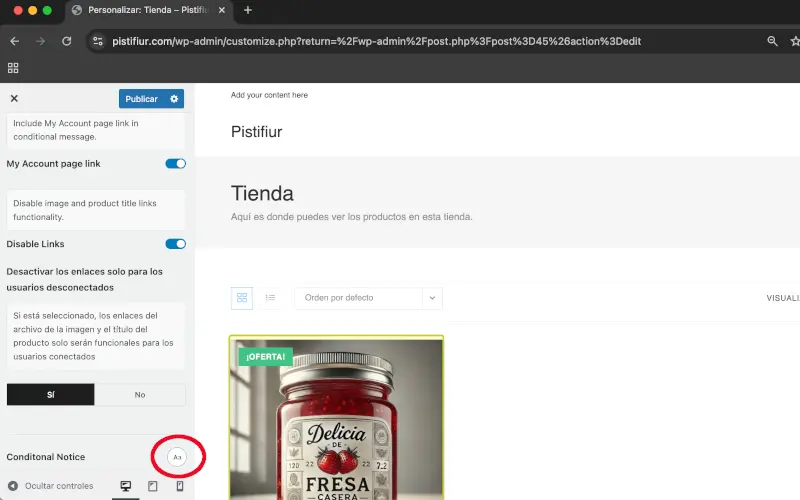Click the Tienda page heading
This screenshot has height=500, width=800.
click(x=262, y=193)
